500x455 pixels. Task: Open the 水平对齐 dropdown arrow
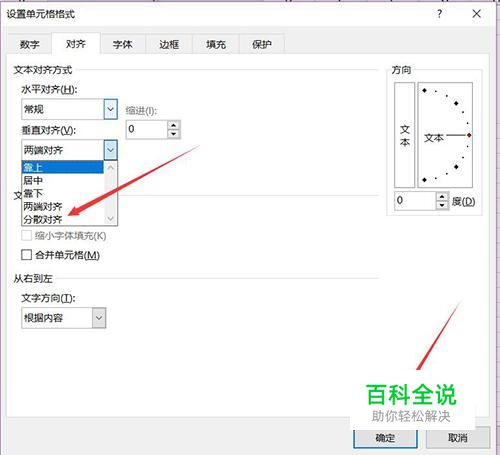[x=110, y=109]
